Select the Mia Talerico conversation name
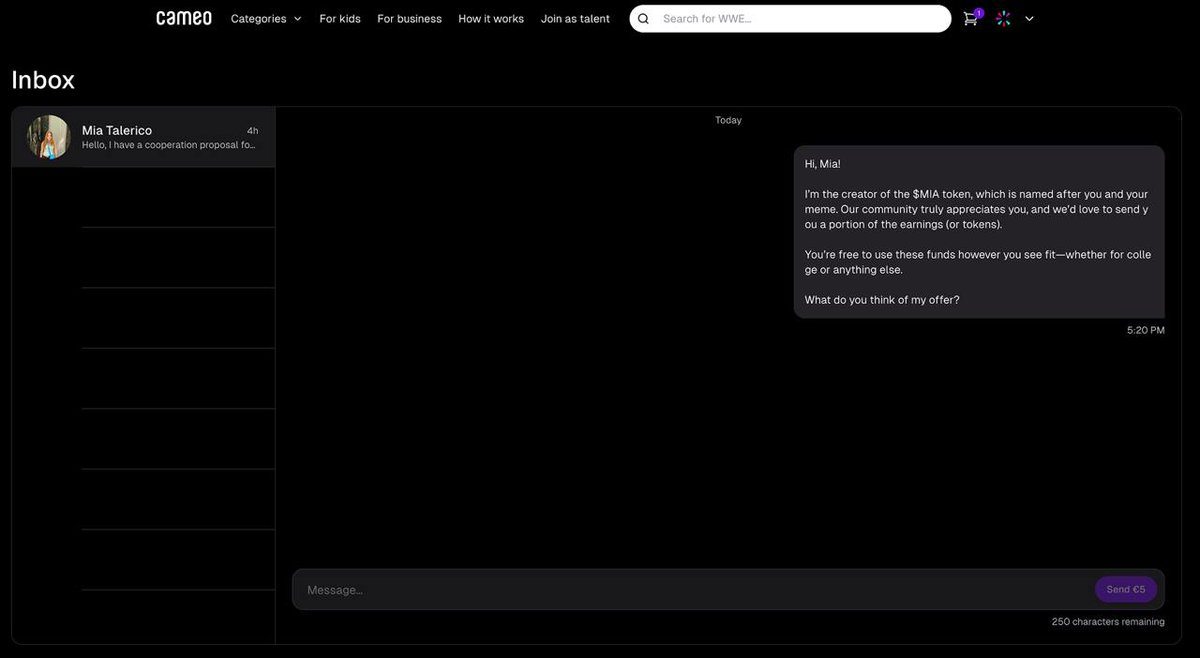 click(117, 130)
